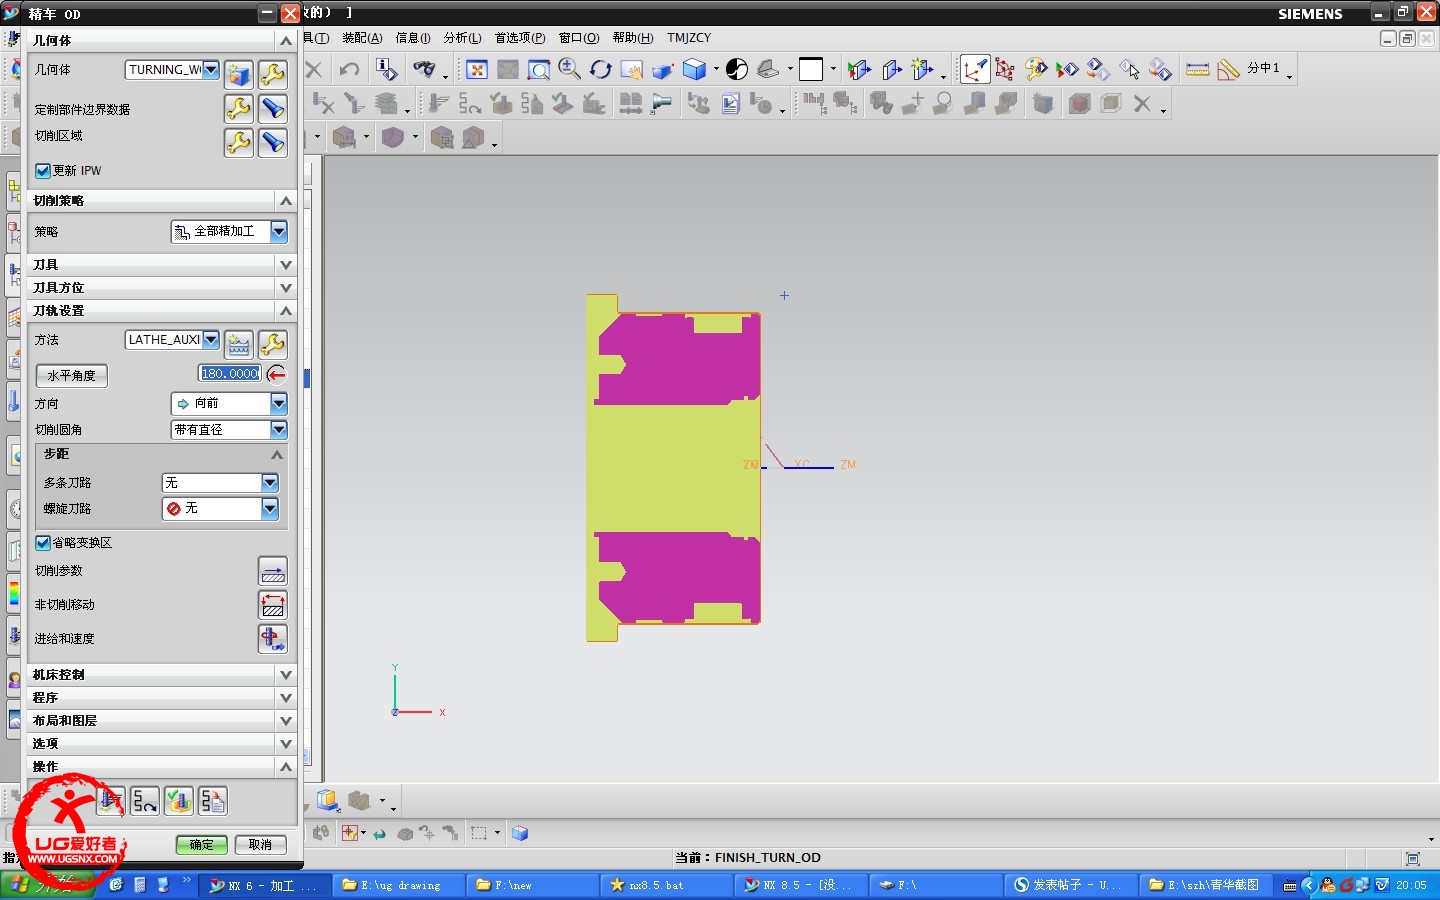Select the Zoom area magnifier icon
This screenshot has height=900, width=1440.
[x=539, y=70]
